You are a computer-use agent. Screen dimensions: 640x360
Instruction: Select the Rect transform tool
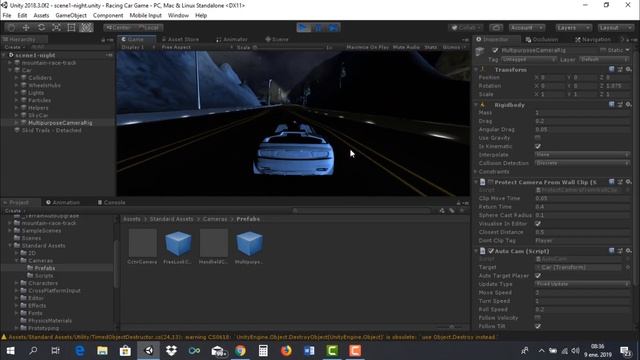pyautogui.click(x=71, y=27)
